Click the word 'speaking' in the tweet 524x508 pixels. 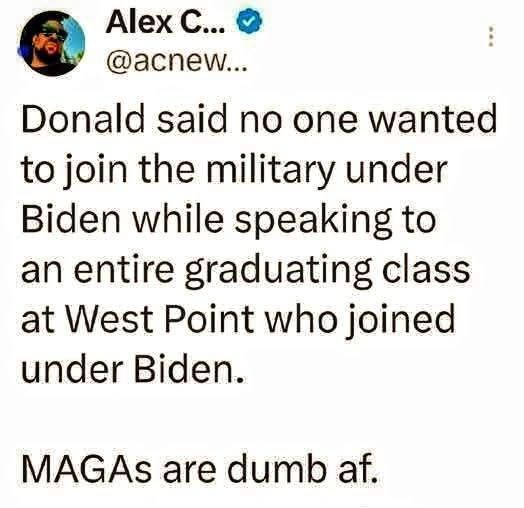click(312, 220)
